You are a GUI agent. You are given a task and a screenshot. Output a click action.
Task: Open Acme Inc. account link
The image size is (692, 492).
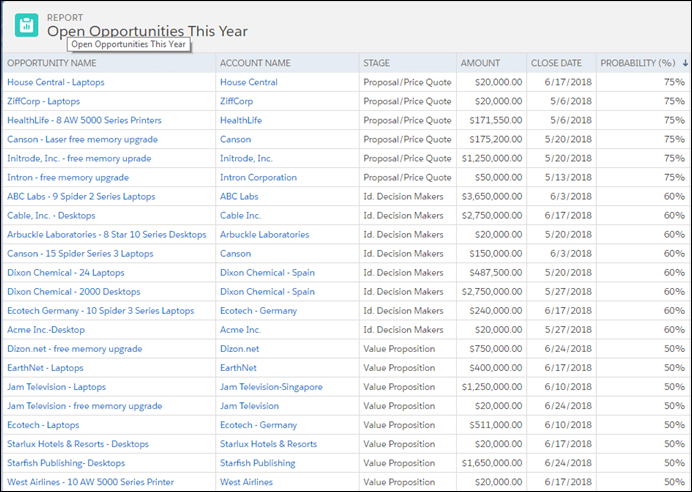[241, 330]
